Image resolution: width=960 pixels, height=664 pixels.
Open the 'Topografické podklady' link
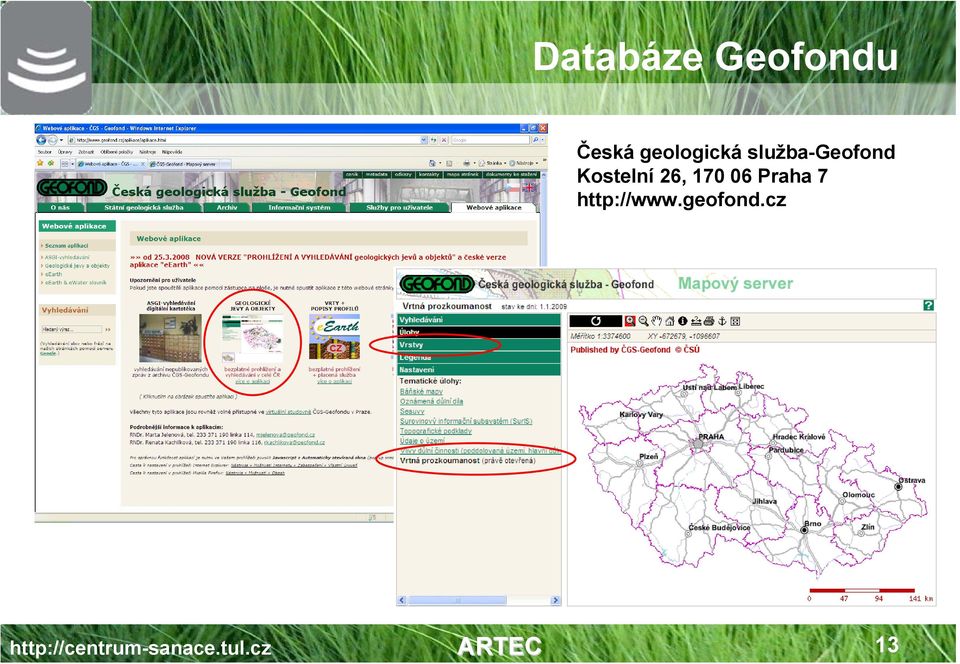click(x=436, y=431)
